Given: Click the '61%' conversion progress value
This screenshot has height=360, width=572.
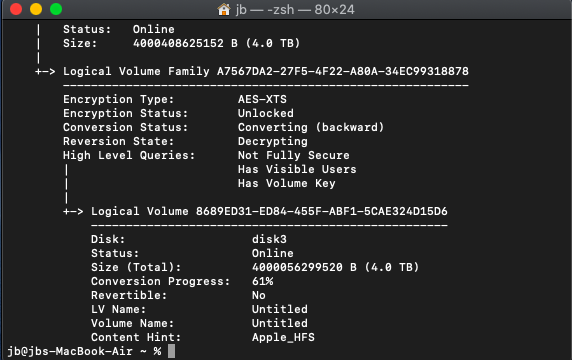Looking at the screenshot, I should click(x=262, y=281).
